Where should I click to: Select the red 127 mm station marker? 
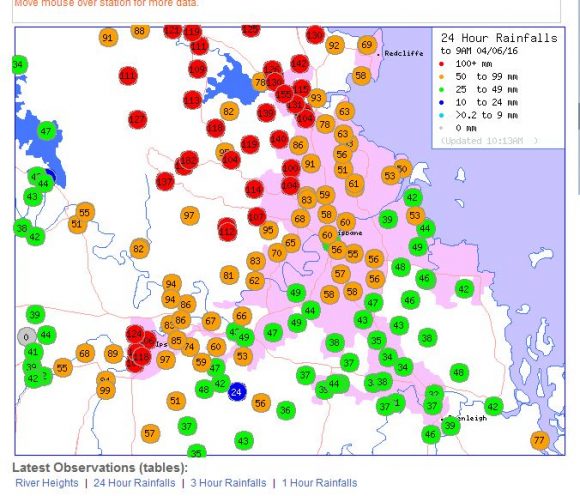click(137, 119)
